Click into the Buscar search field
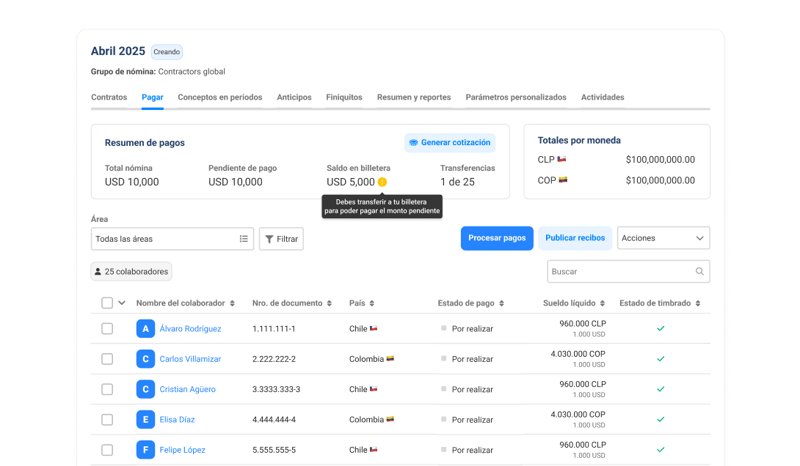The image size is (800, 466). 629,272
